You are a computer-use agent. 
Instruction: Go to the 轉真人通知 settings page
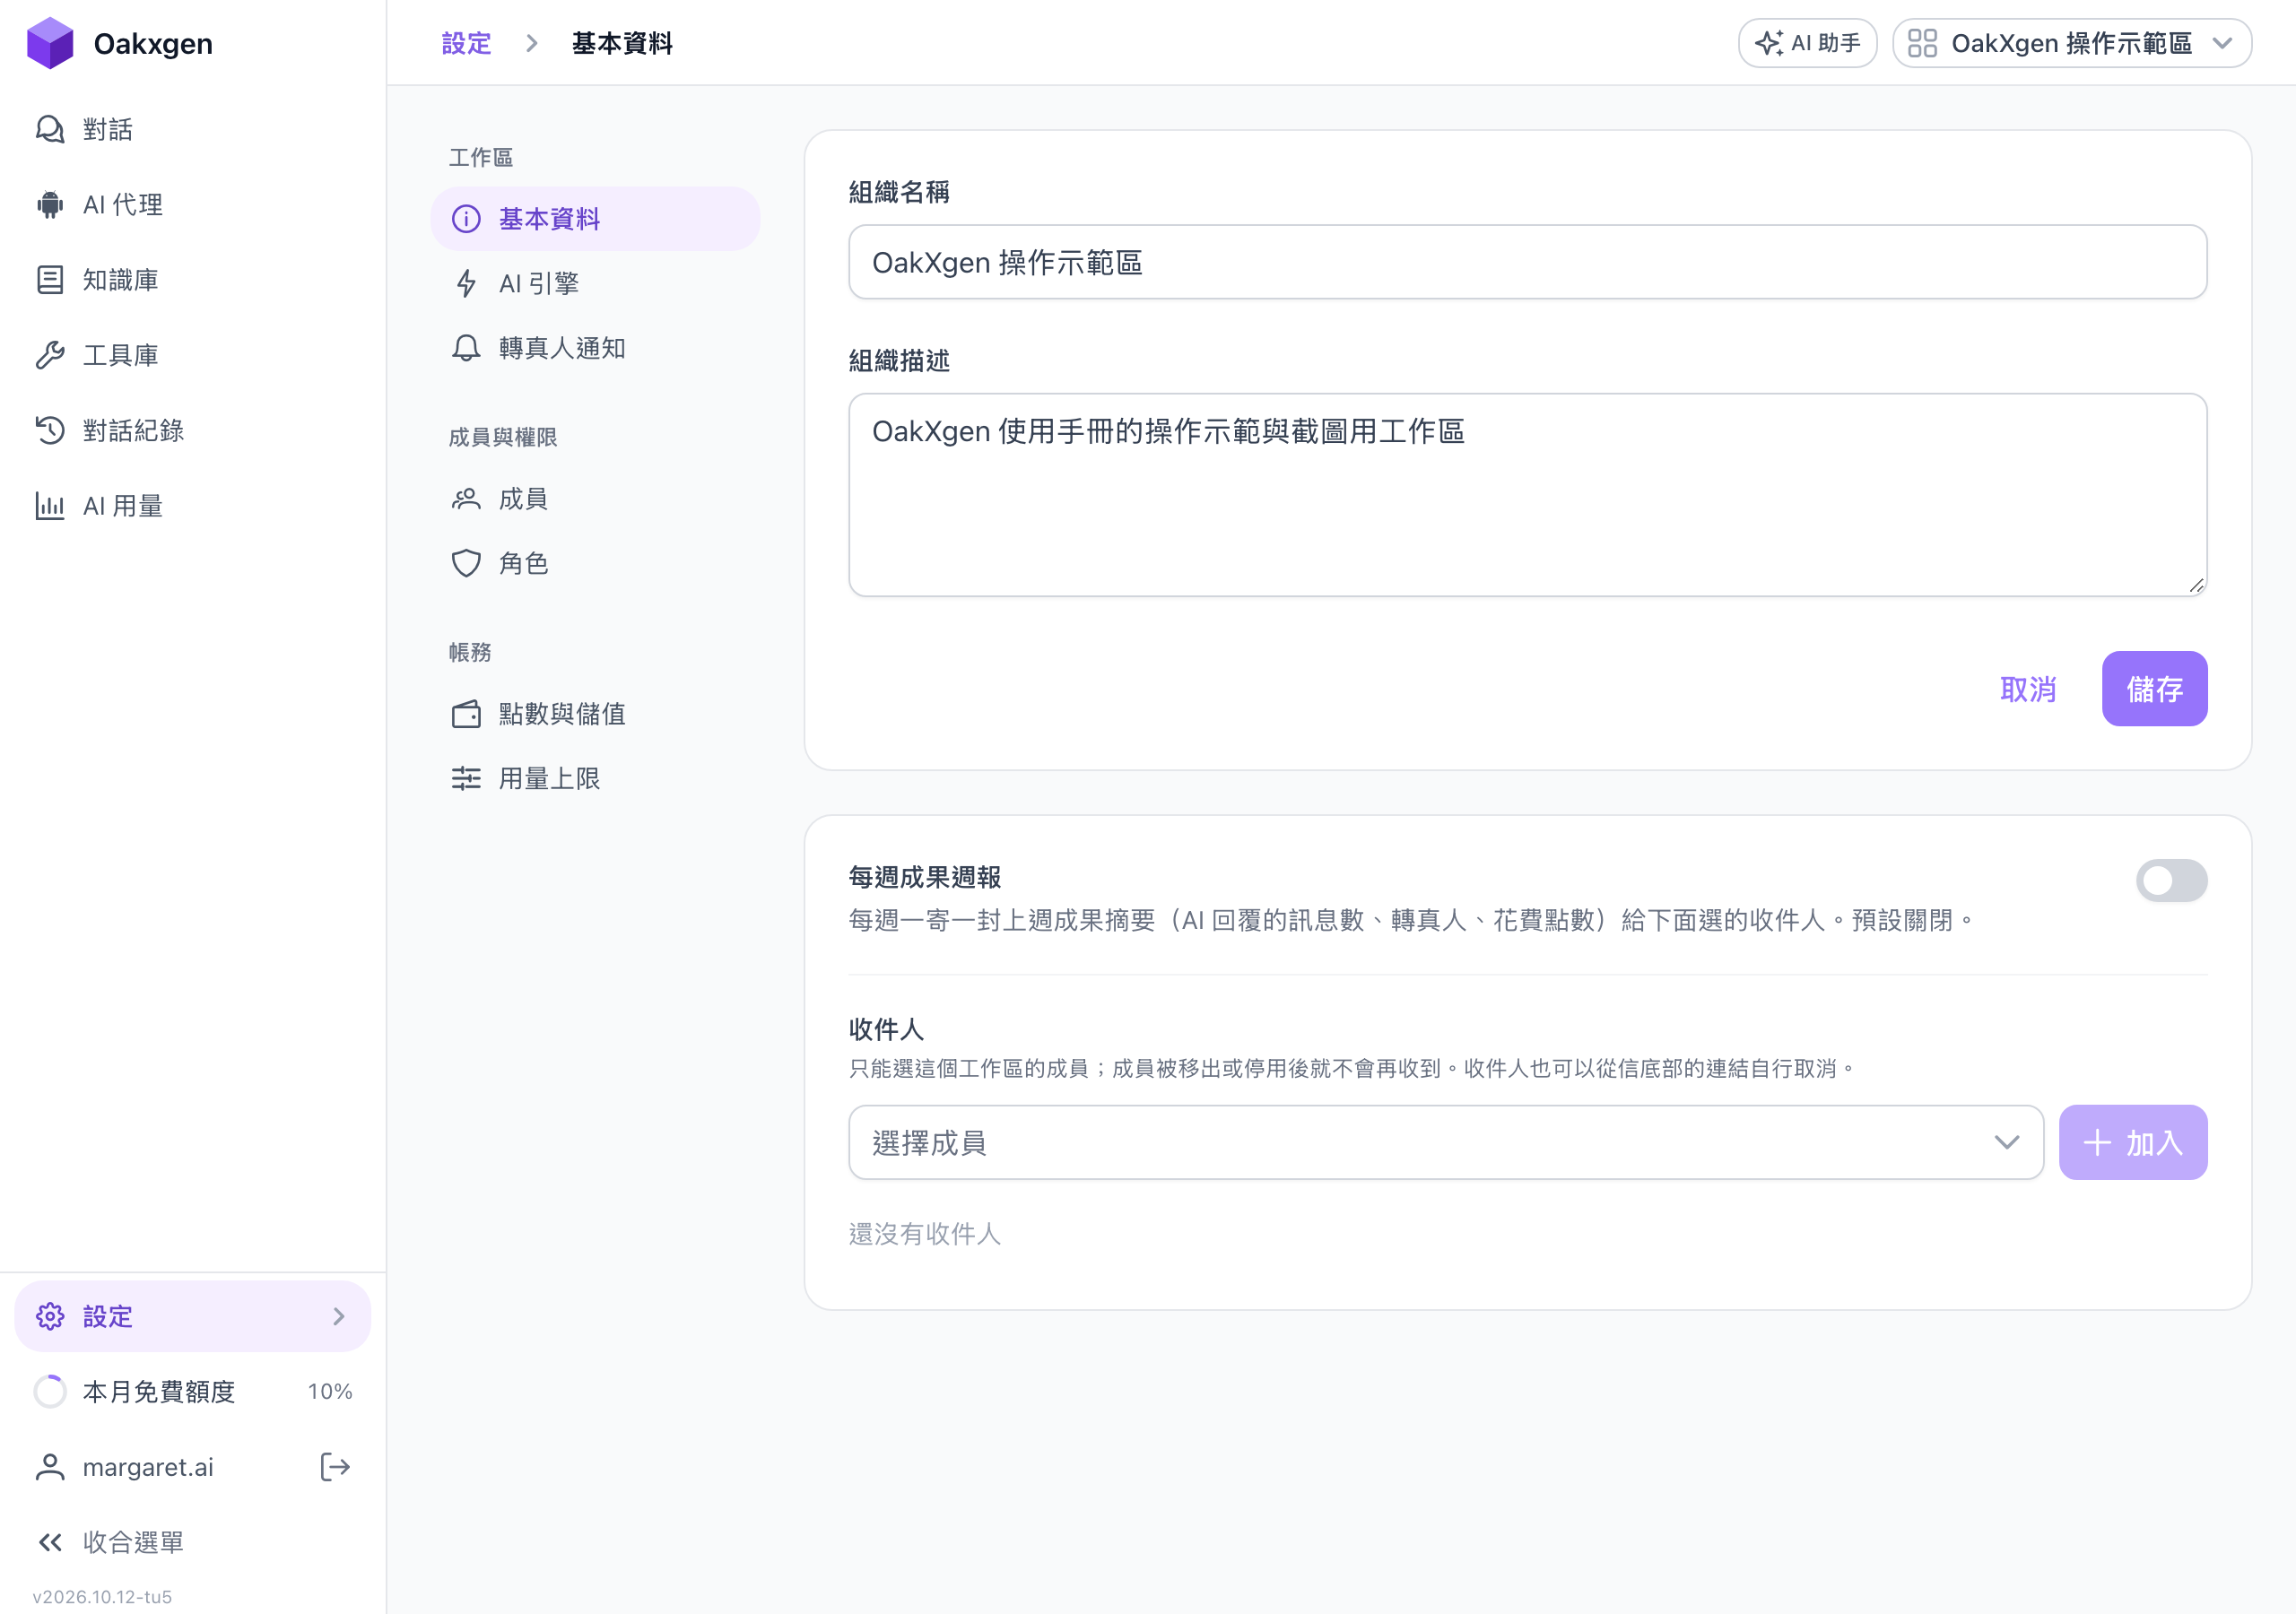pyautogui.click(x=595, y=348)
